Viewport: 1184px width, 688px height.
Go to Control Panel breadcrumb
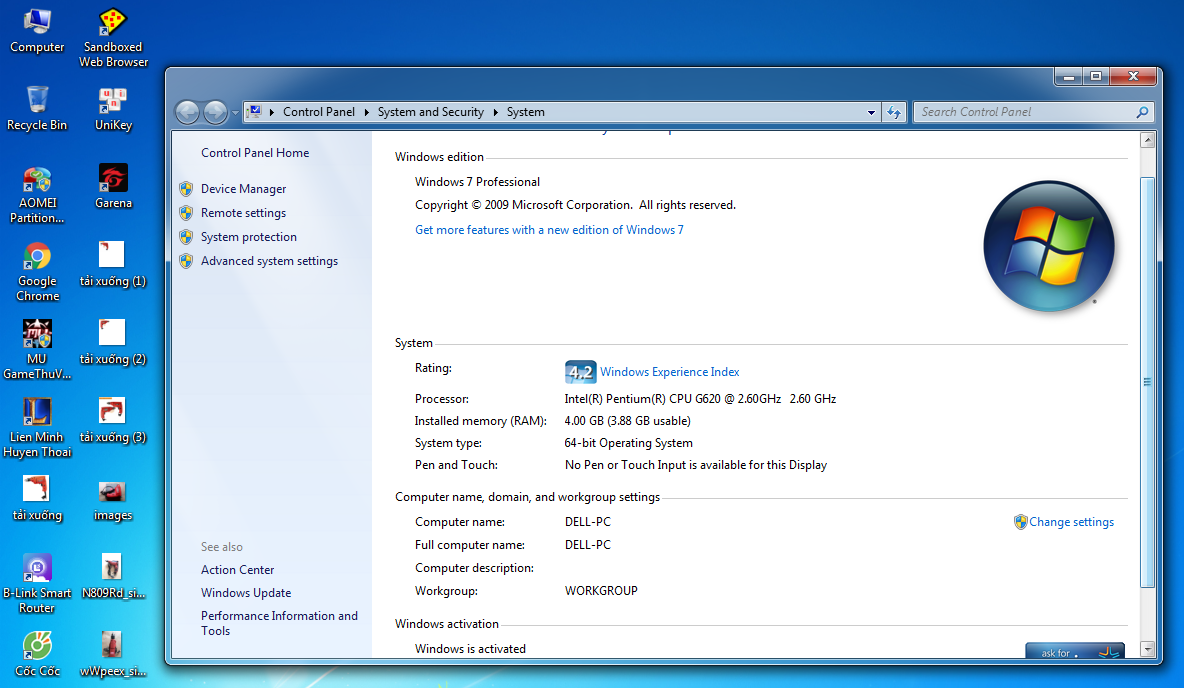[319, 112]
